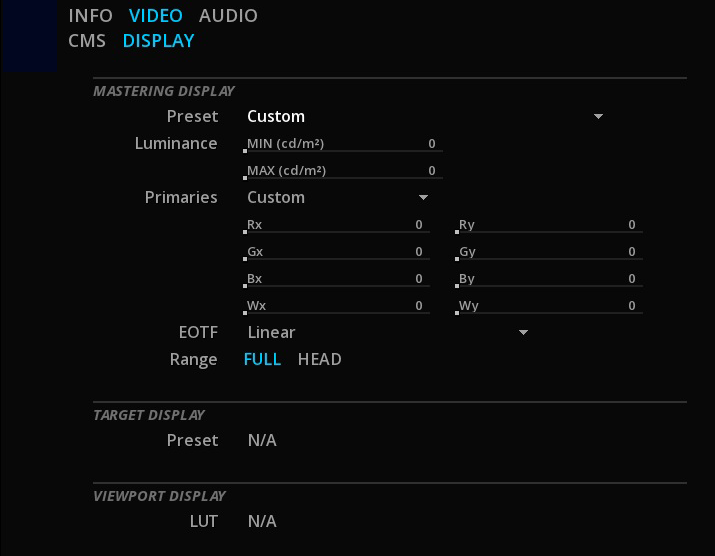Select the DISPLAY sub-tab
715x556 pixels.
tap(158, 41)
